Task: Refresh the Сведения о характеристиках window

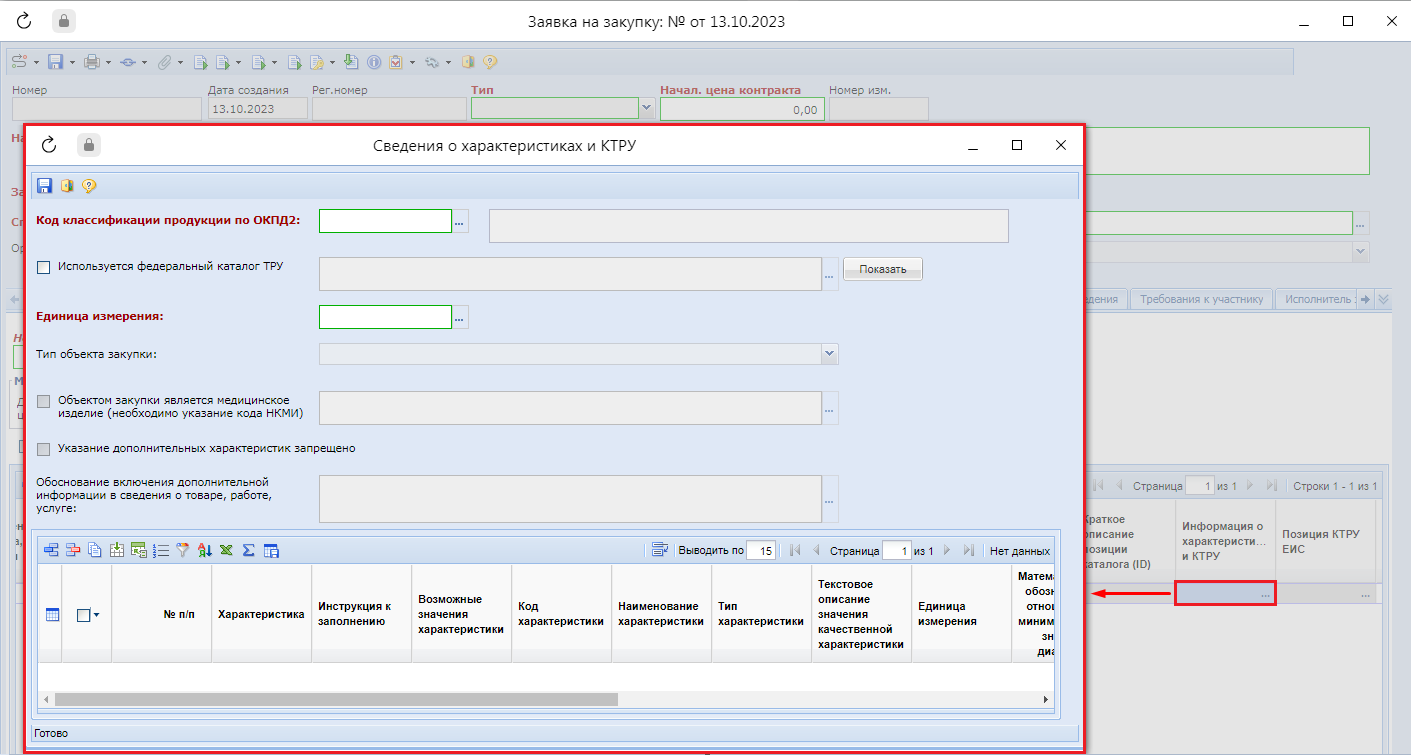Action: coord(49,146)
